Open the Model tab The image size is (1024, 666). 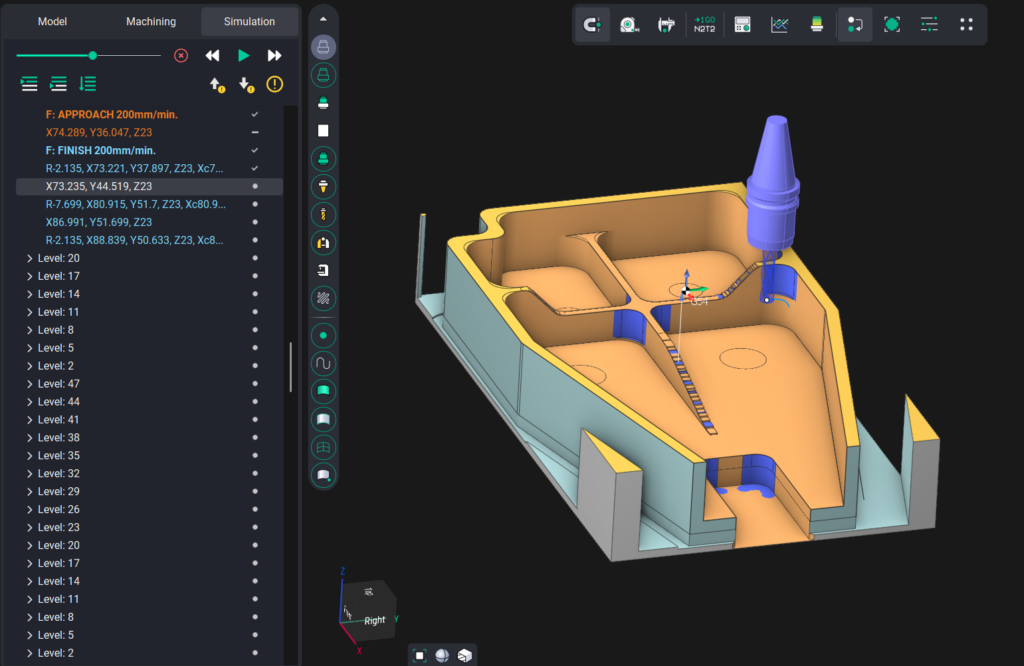coord(53,21)
